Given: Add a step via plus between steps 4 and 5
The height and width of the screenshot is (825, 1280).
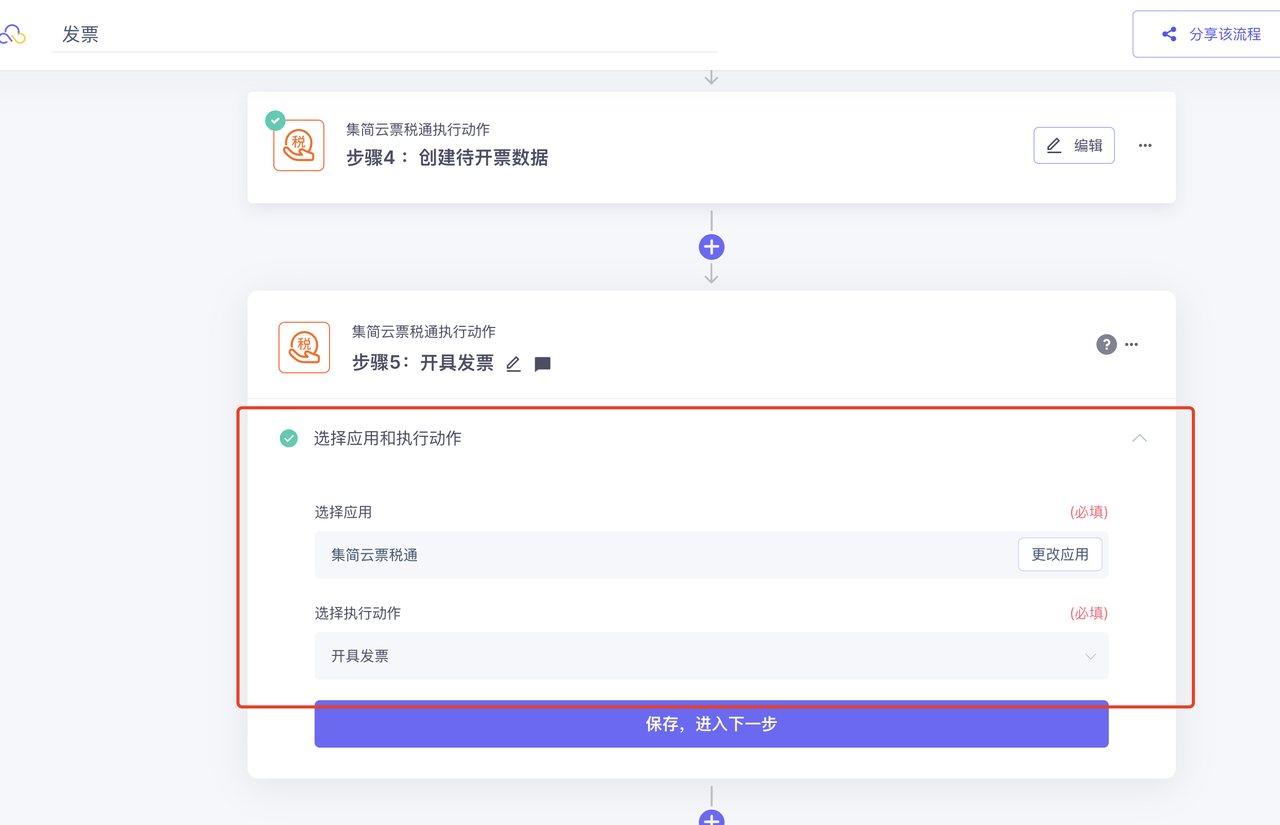Looking at the screenshot, I should click(x=711, y=246).
